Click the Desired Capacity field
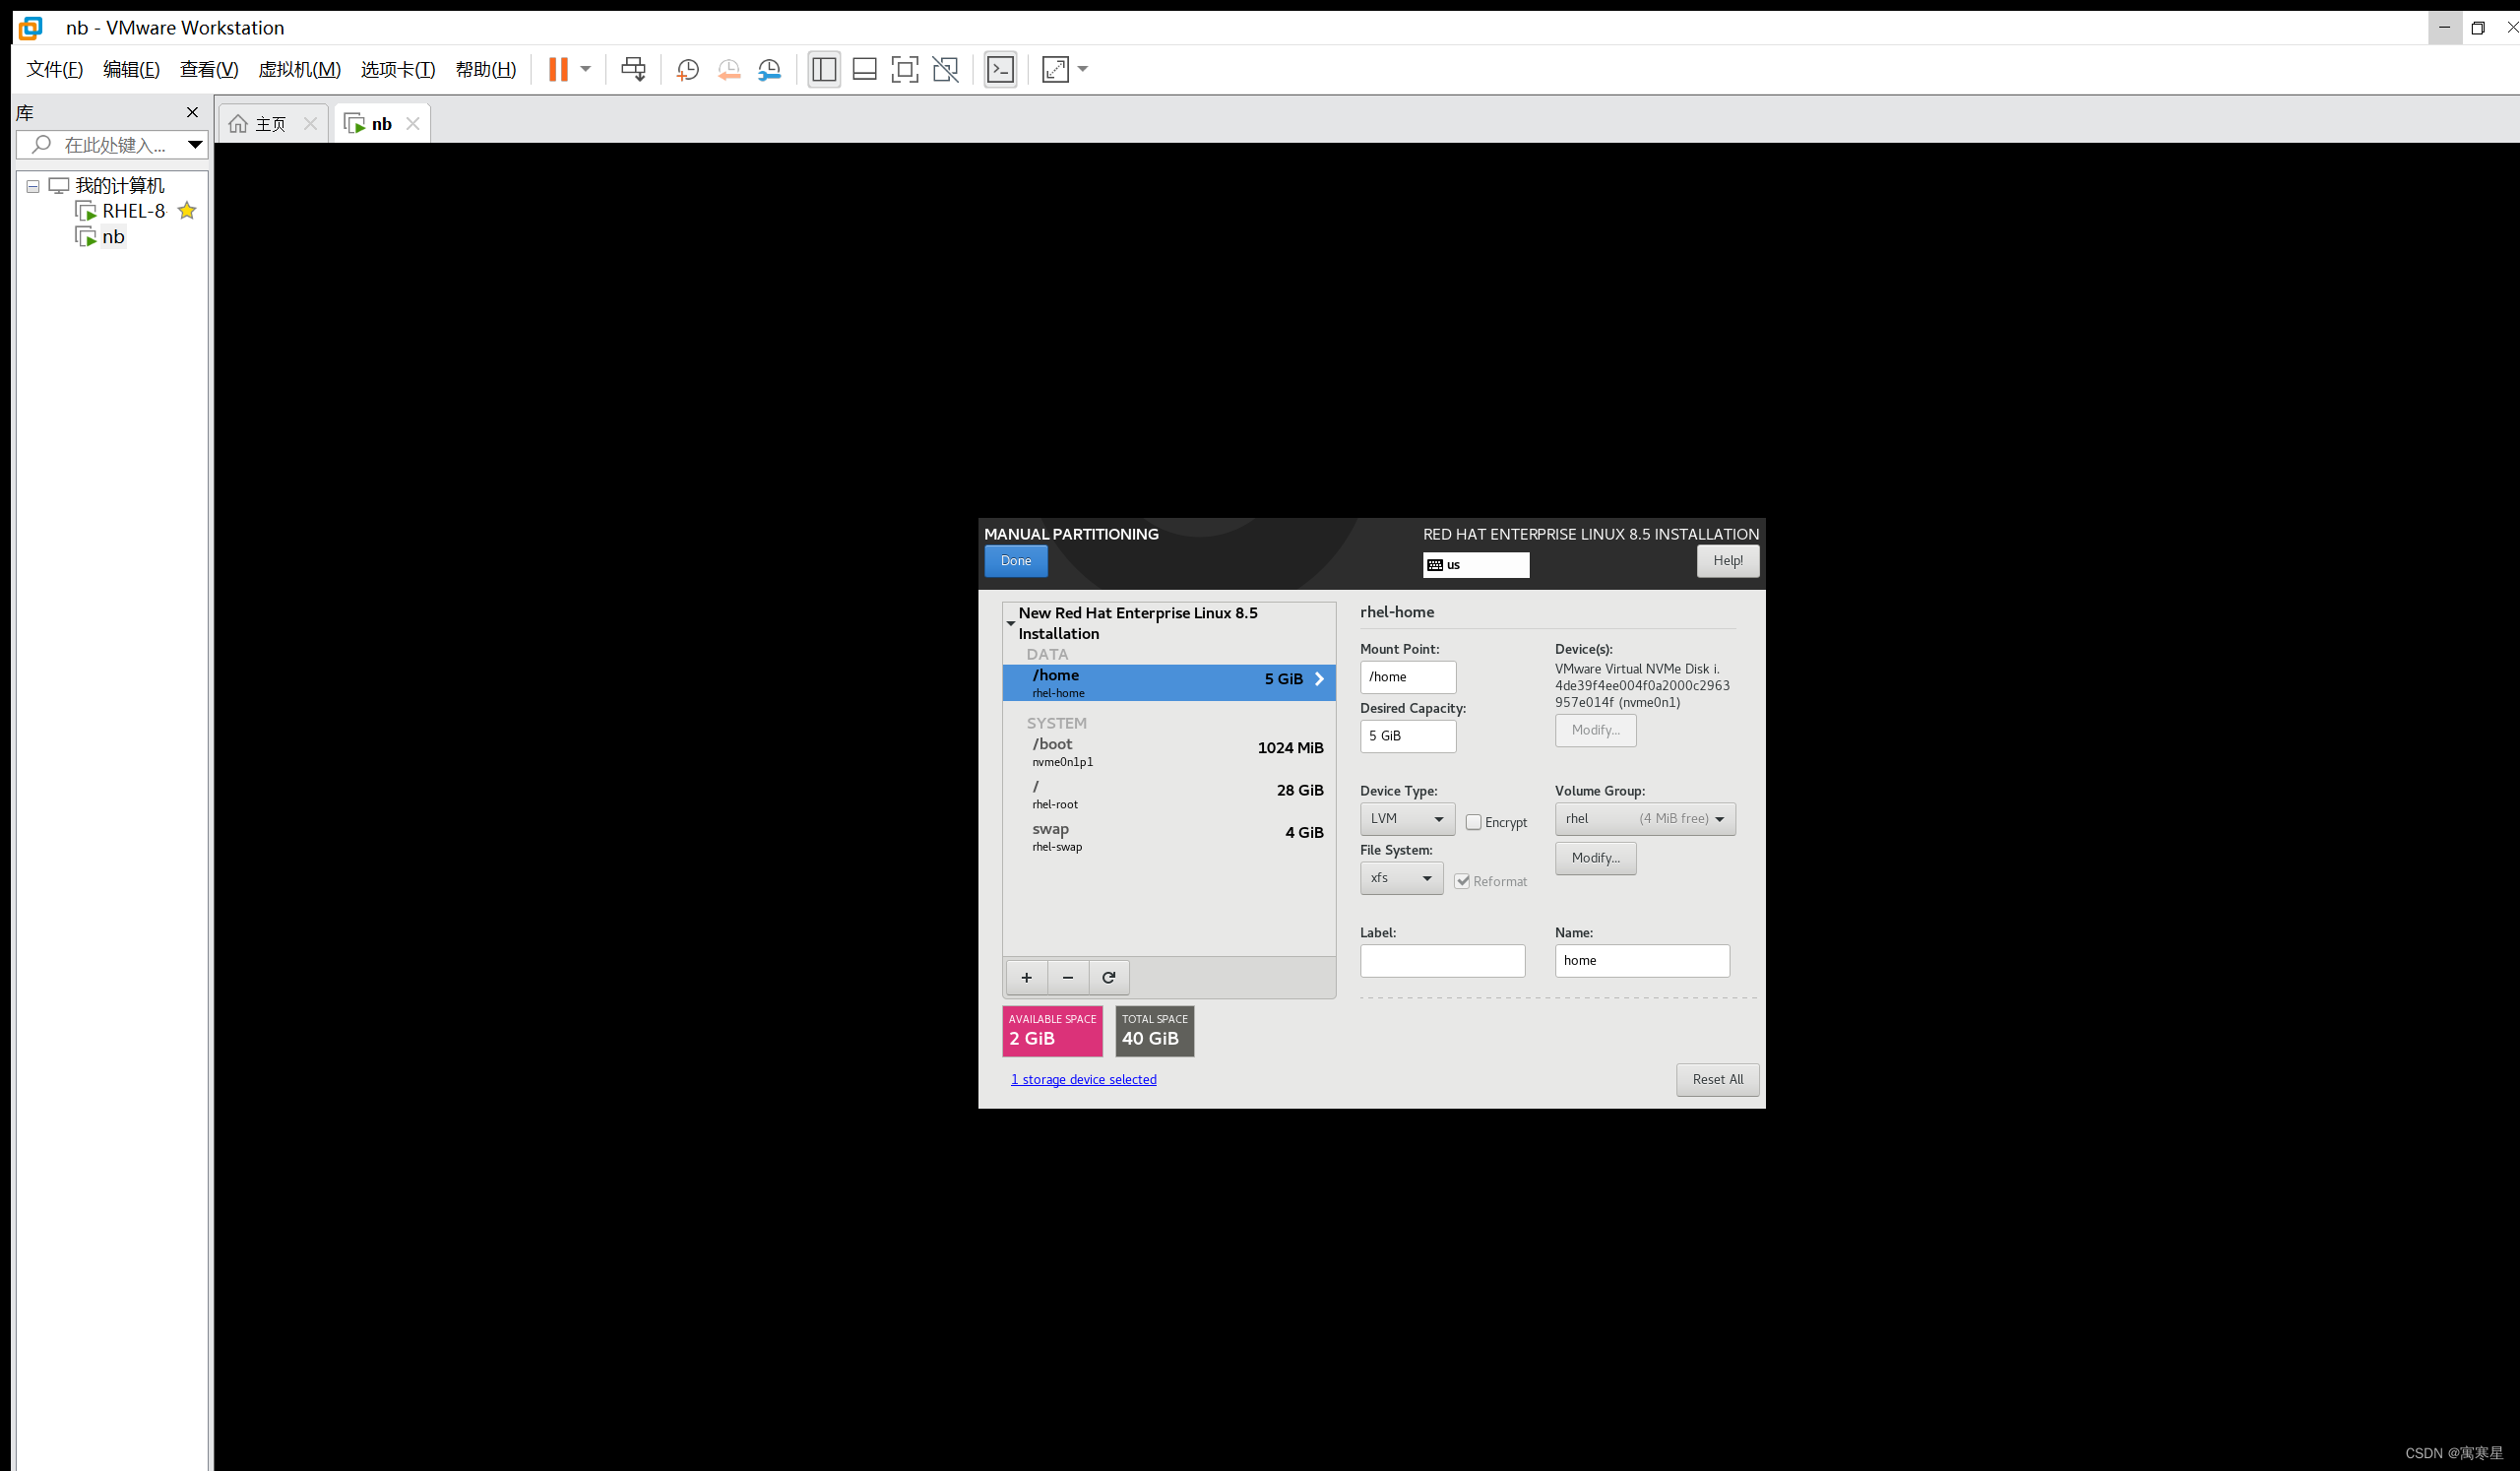2520x1471 pixels. [x=1408, y=736]
